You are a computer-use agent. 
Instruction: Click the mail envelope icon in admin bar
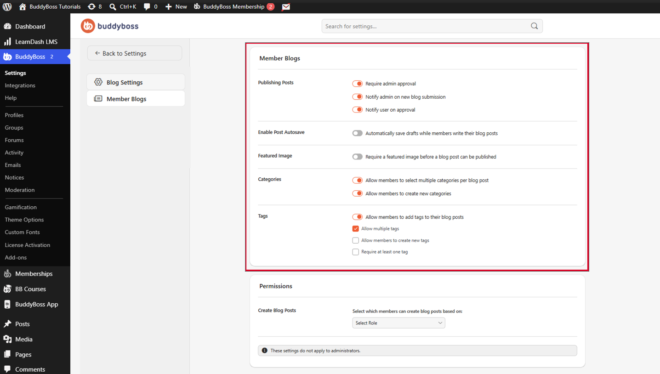tap(286, 7)
